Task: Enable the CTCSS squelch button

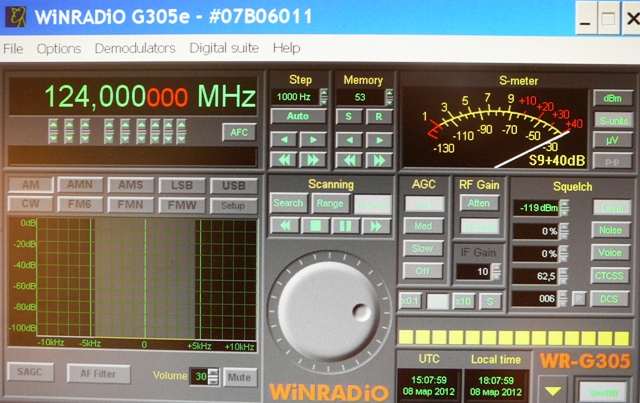Action: 609,276
